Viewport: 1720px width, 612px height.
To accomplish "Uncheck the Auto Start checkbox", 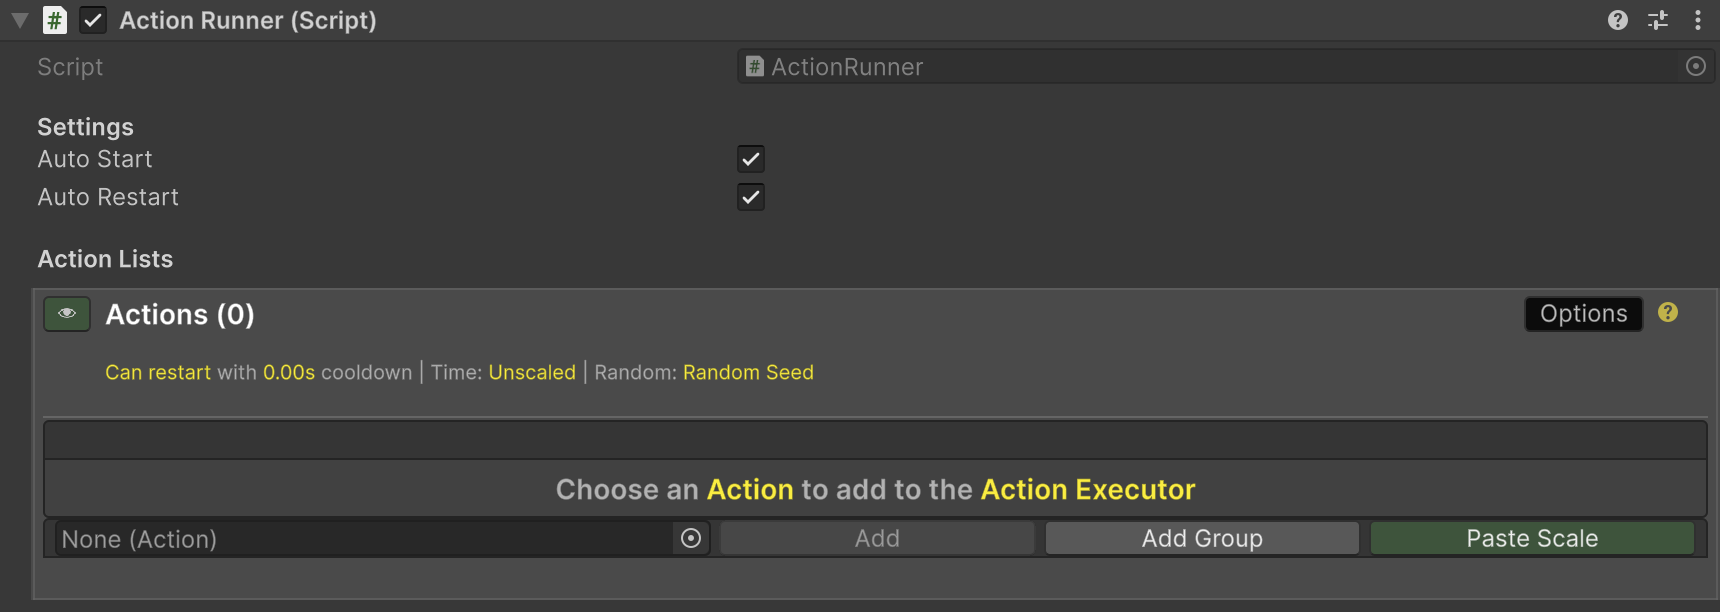I will pyautogui.click(x=751, y=159).
